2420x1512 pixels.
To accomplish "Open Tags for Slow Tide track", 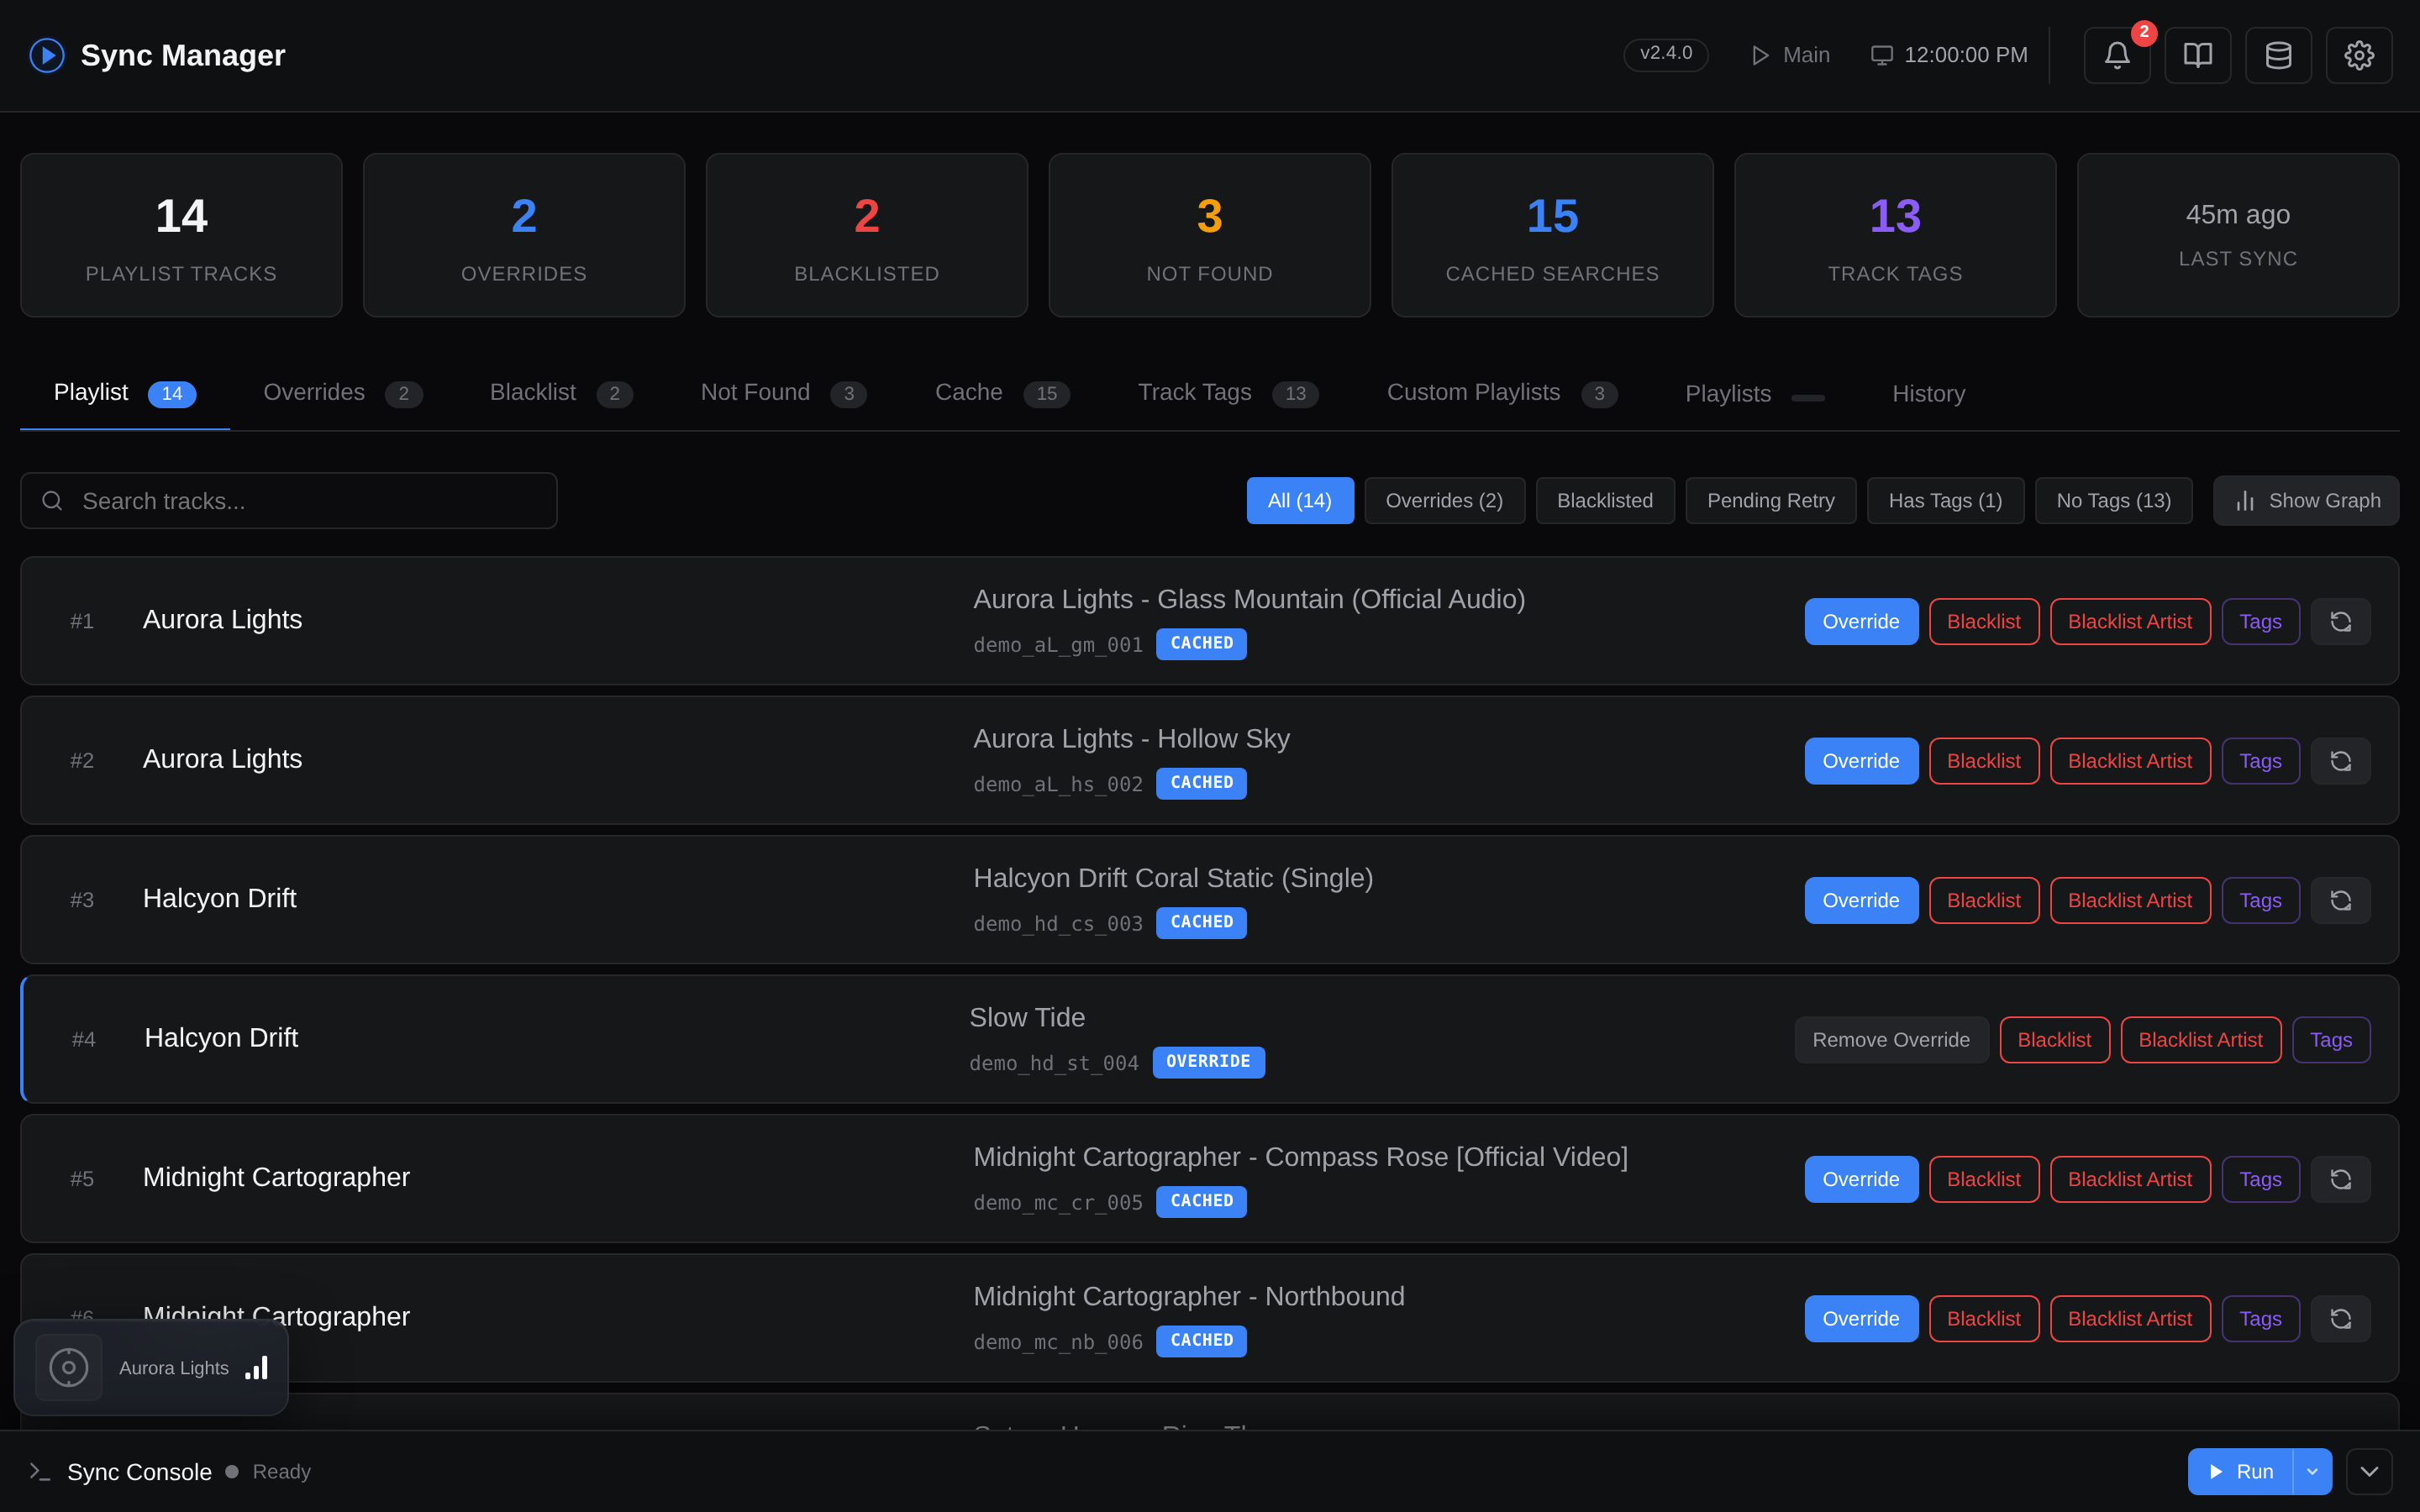I will pos(2331,1040).
